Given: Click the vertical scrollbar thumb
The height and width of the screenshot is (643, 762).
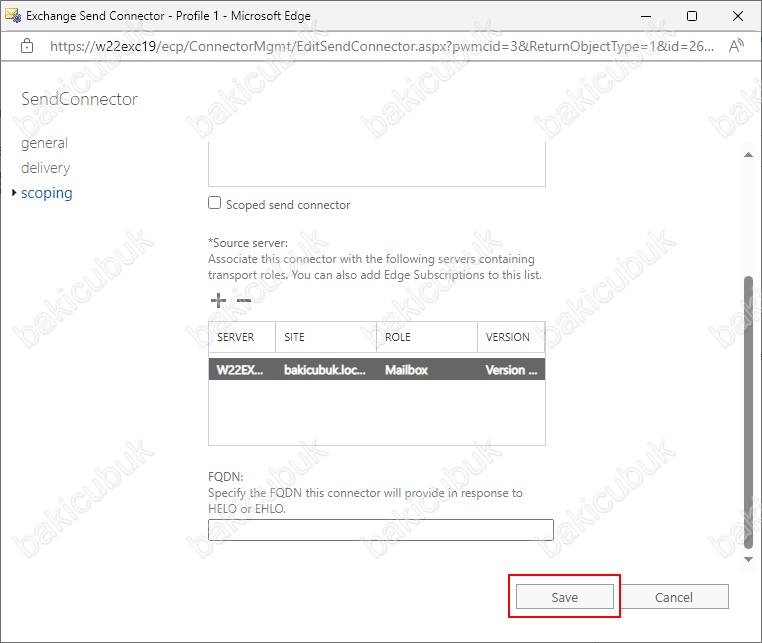Looking at the screenshot, I should click(748, 412).
